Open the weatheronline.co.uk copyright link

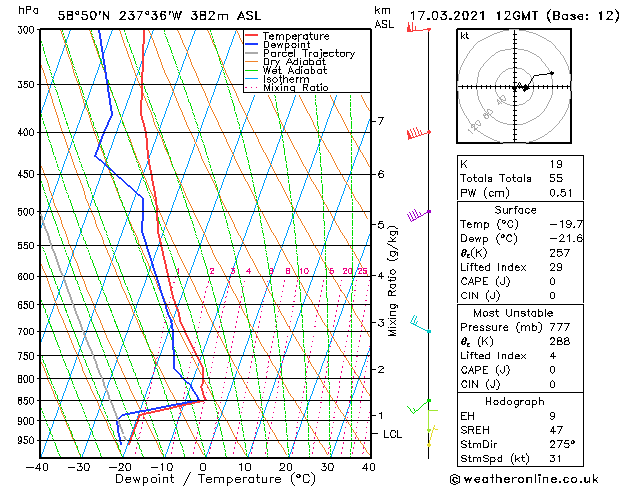pyautogui.click(x=524, y=479)
